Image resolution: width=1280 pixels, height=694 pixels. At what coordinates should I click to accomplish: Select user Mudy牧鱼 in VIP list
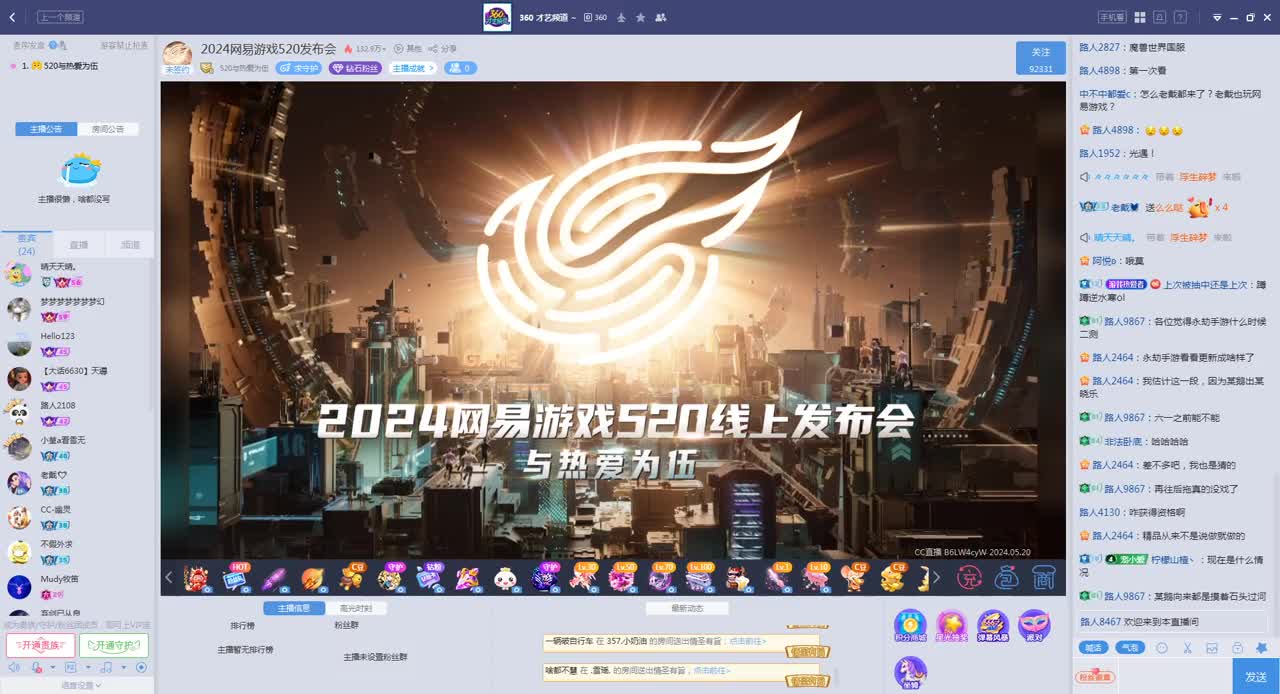coord(75,585)
